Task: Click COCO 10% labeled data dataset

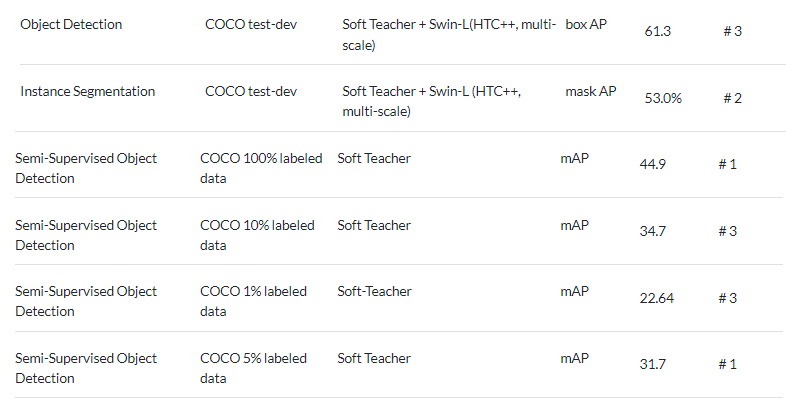Action: coord(257,235)
